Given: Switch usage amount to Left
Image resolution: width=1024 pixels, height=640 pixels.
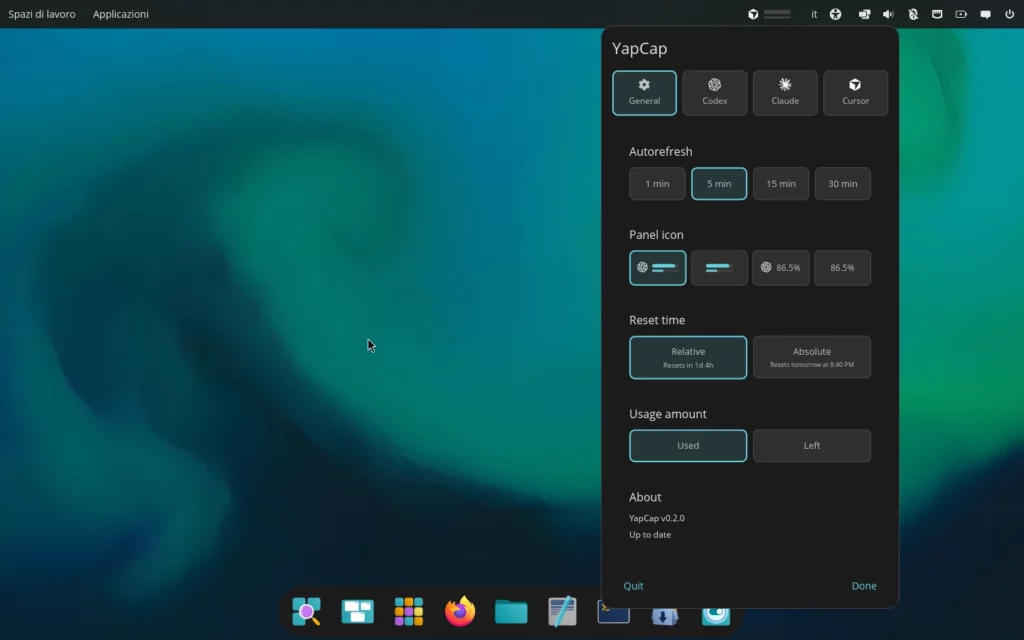Looking at the screenshot, I should 811,446.
